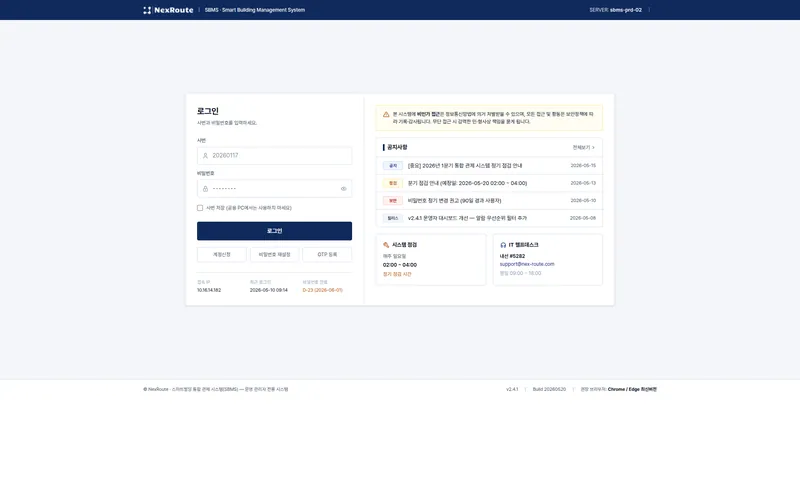Click Build 20260520 in the footer
This screenshot has width=800, height=500.
pyautogui.click(x=549, y=389)
